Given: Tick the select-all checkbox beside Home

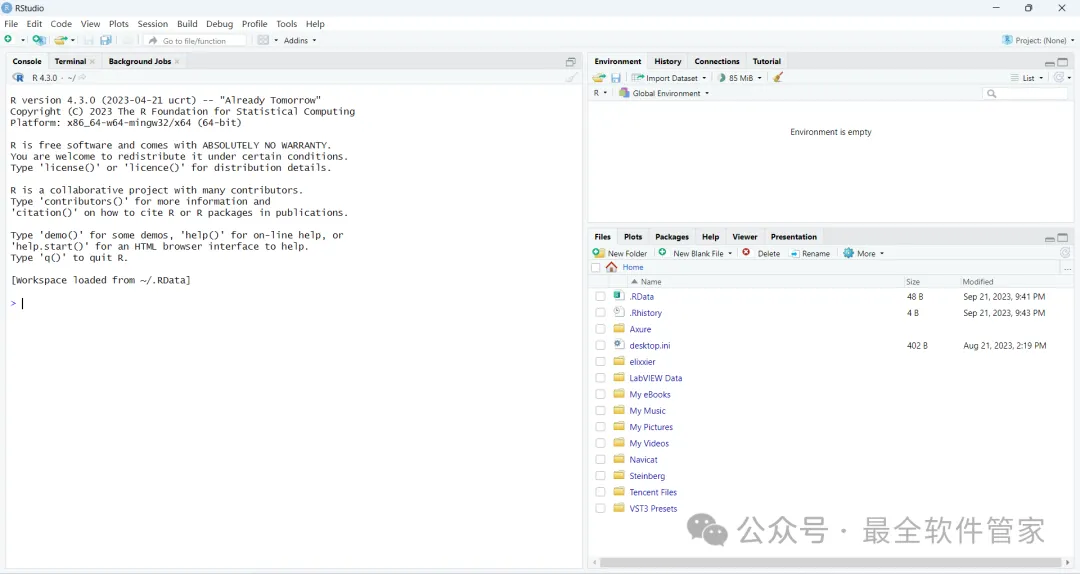Looking at the screenshot, I should (x=596, y=267).
